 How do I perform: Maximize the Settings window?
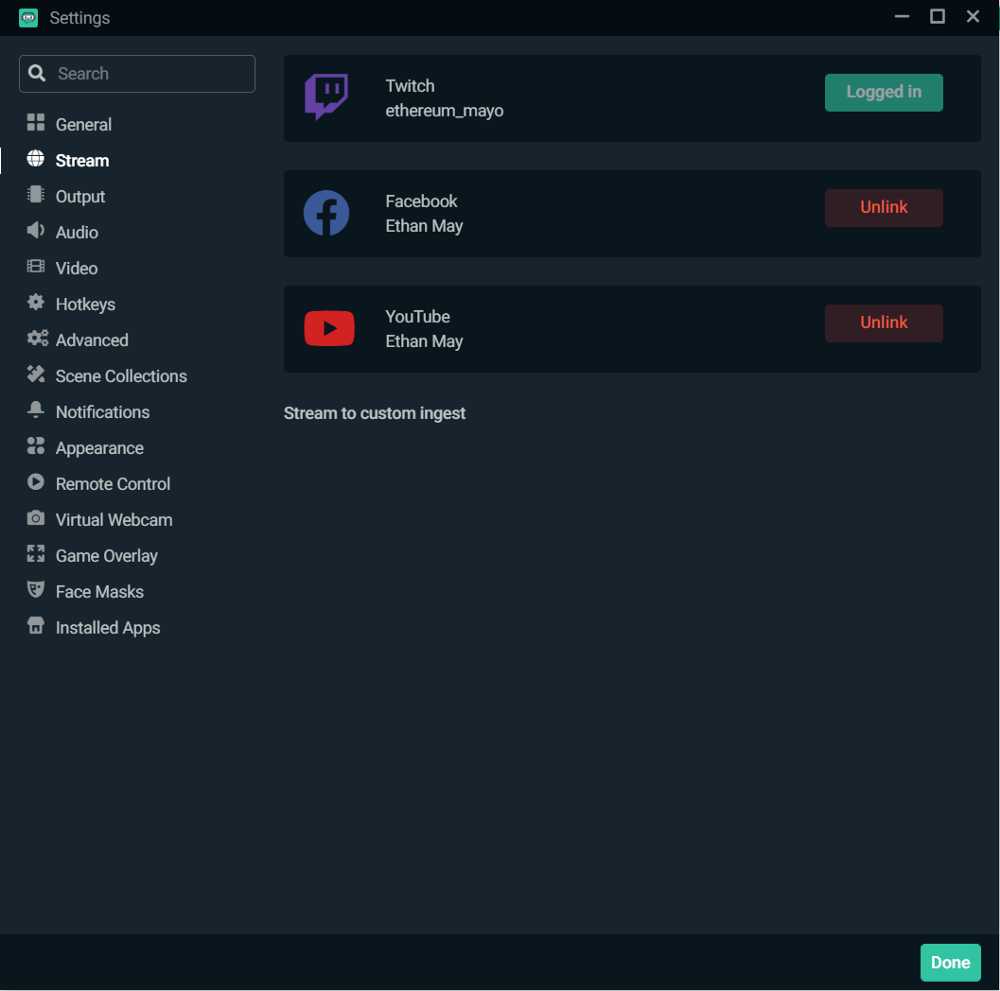click(937, 17)
